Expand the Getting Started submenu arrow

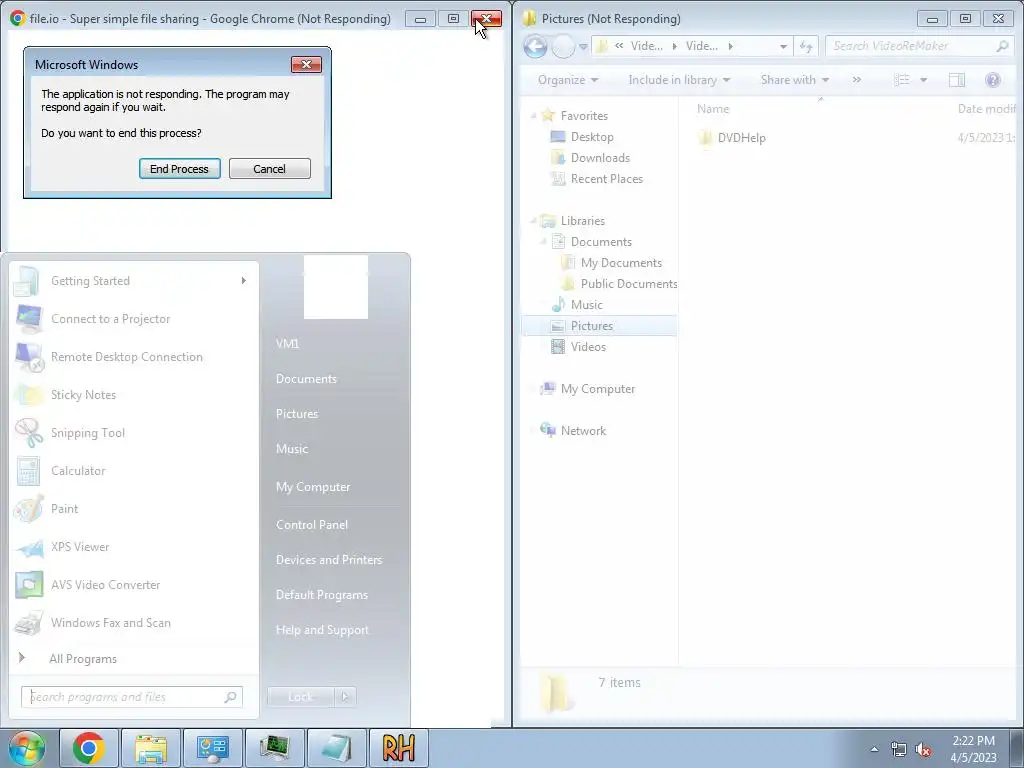pyautogui.click(x=244, y=281)
